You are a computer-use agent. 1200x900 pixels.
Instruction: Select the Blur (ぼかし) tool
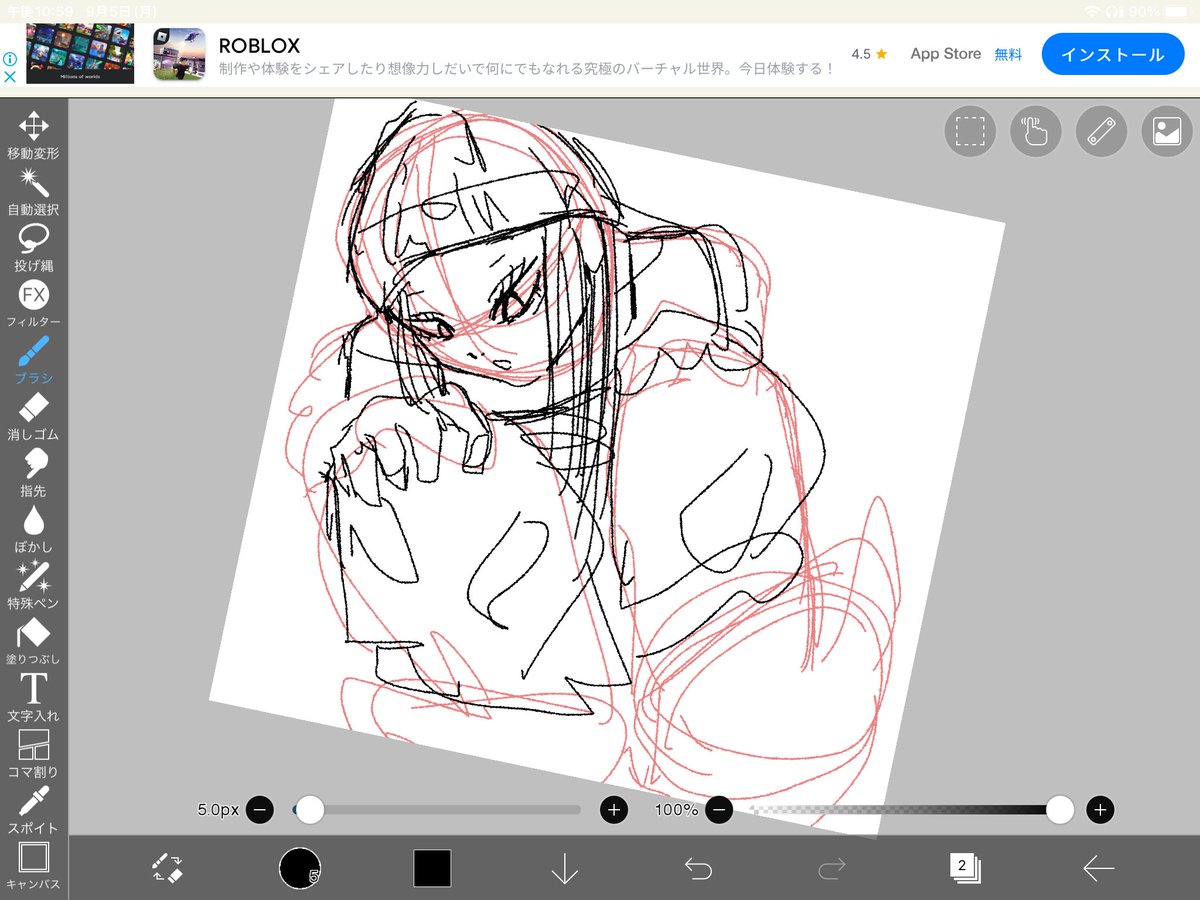tap(33, 529)
